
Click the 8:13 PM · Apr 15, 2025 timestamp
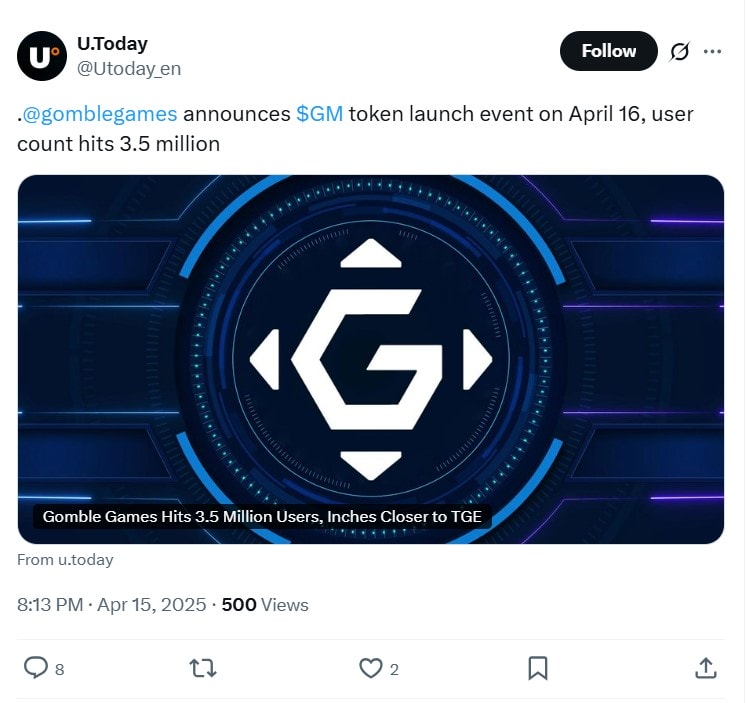[112, 605]
